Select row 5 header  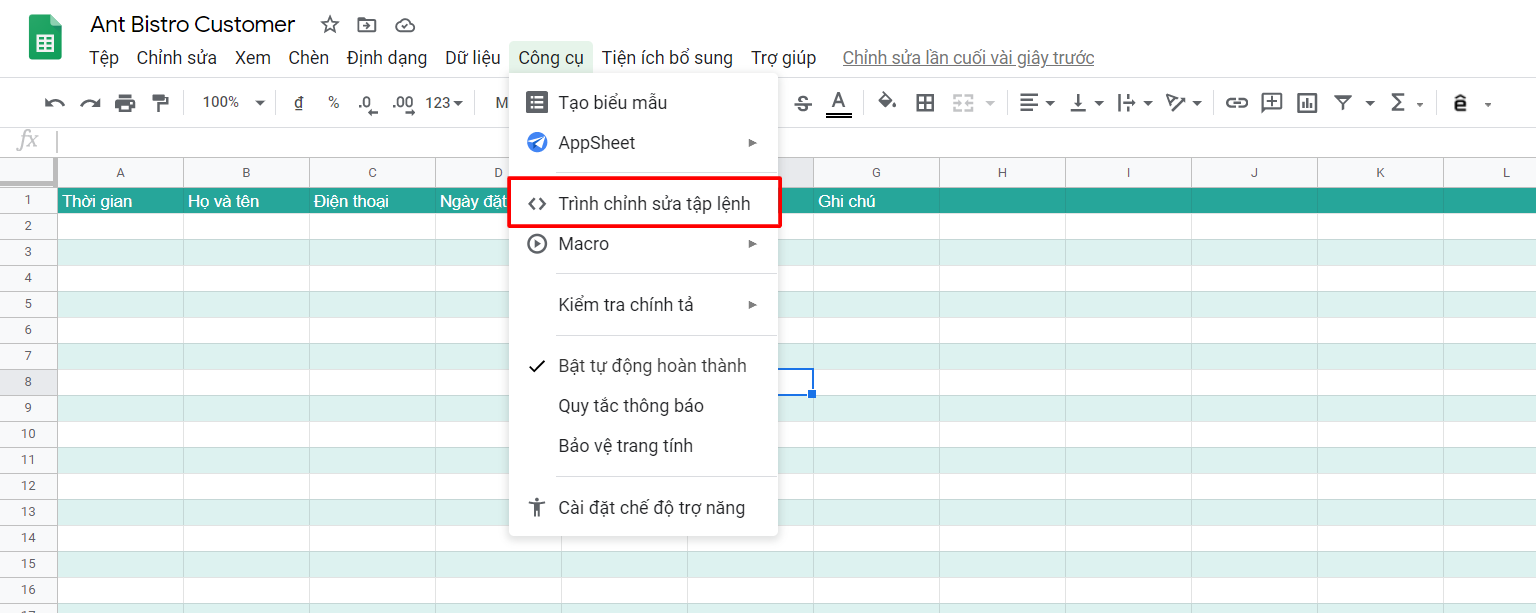coord(29,304)
